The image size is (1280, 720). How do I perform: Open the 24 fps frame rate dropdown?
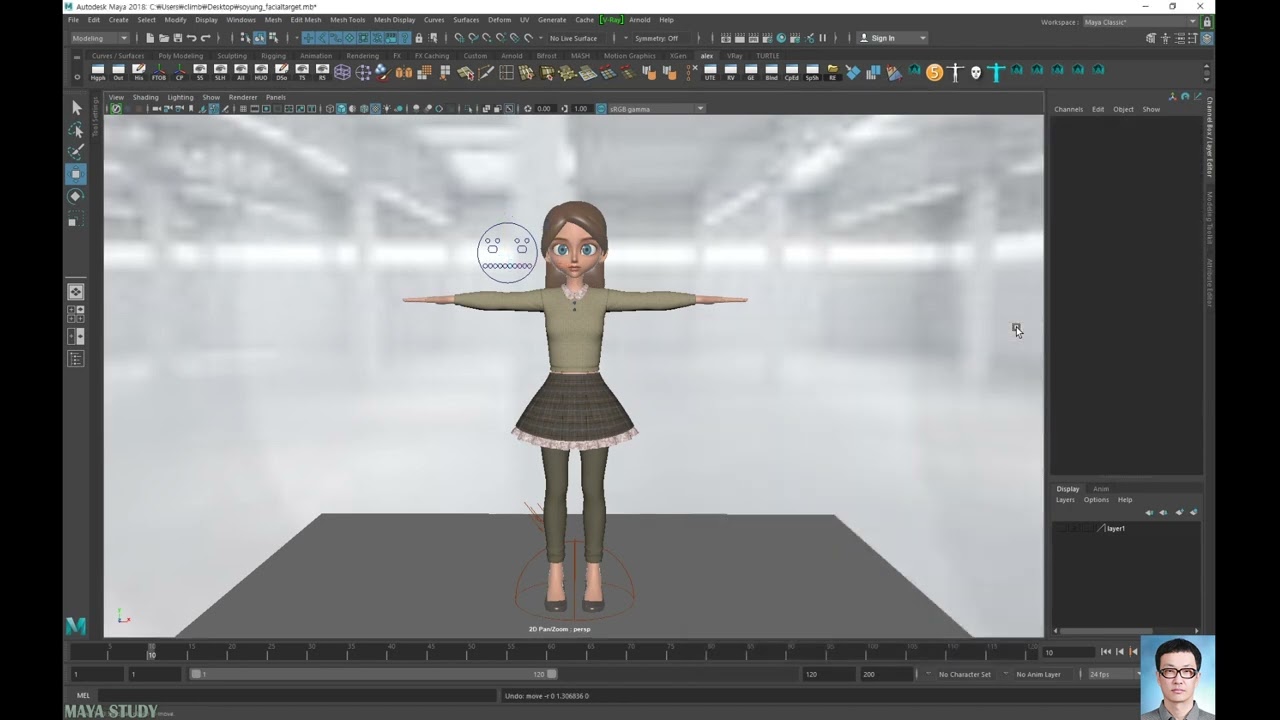point(1114,674)
